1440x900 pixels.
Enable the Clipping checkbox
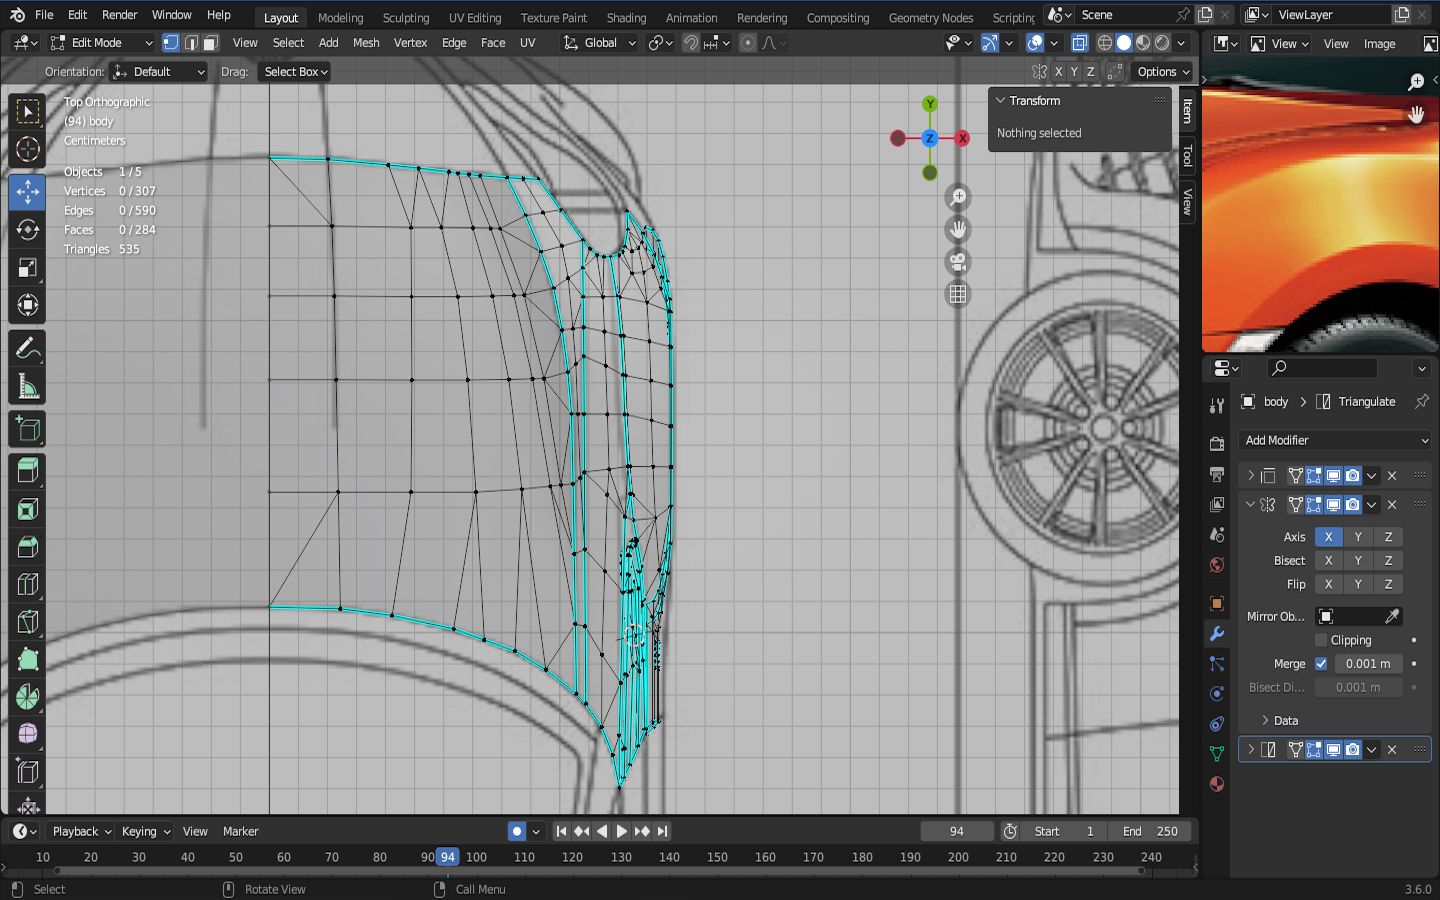[1321, 640]
